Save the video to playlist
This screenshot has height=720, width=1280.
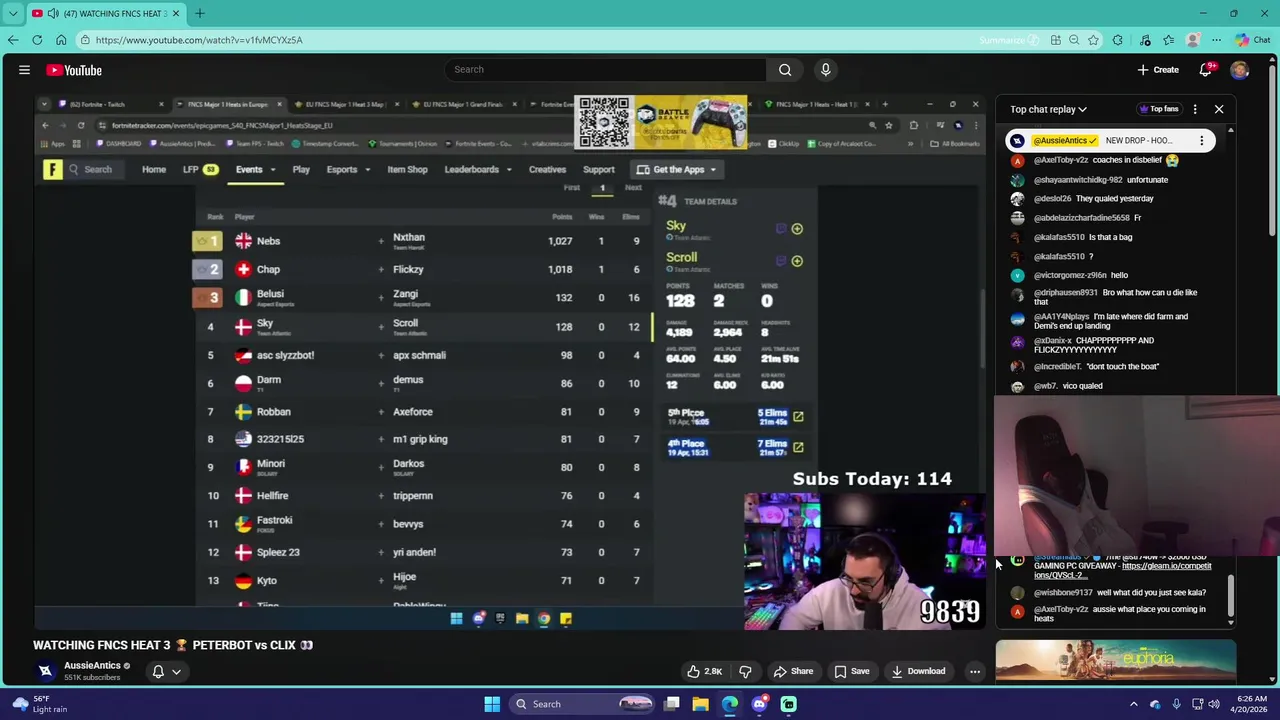click(x=852, y=671)
